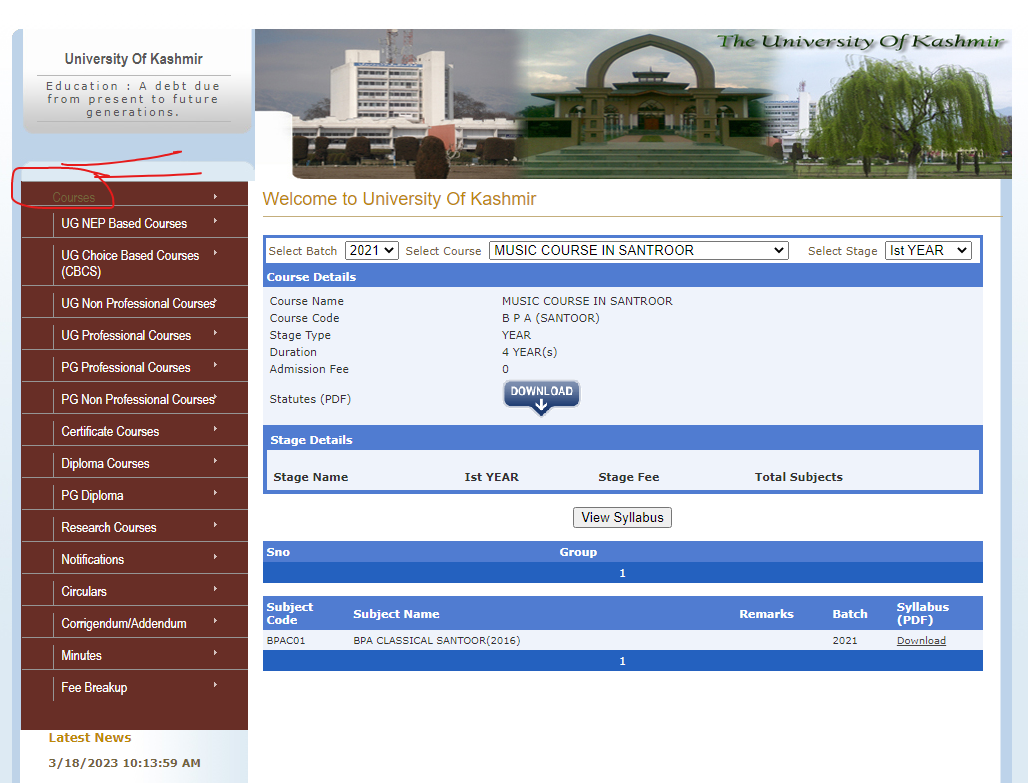Expand arrow beside Diploma Courses
This screenshot has width=1028, height=783.
click(x=215, y=461)
